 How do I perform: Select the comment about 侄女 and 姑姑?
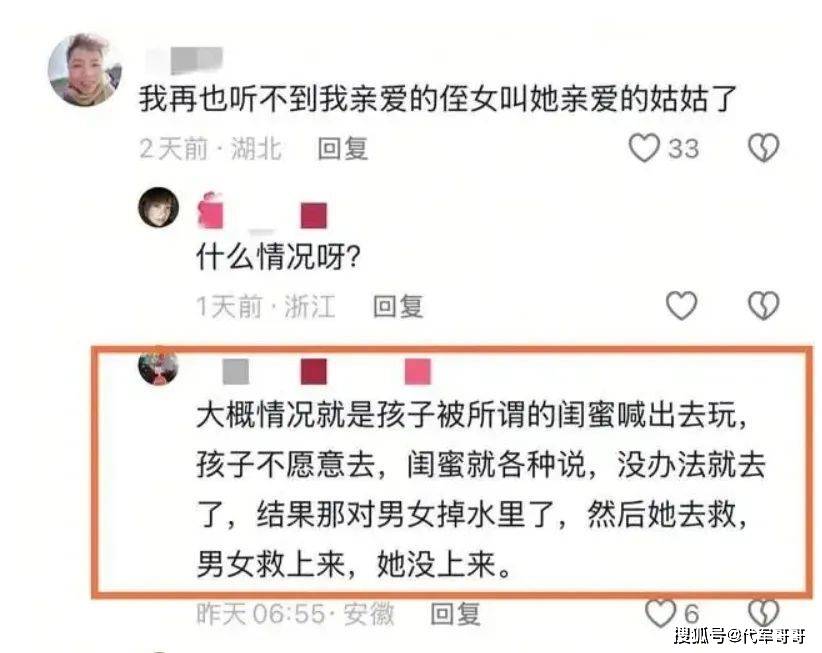tap(438, 99)
